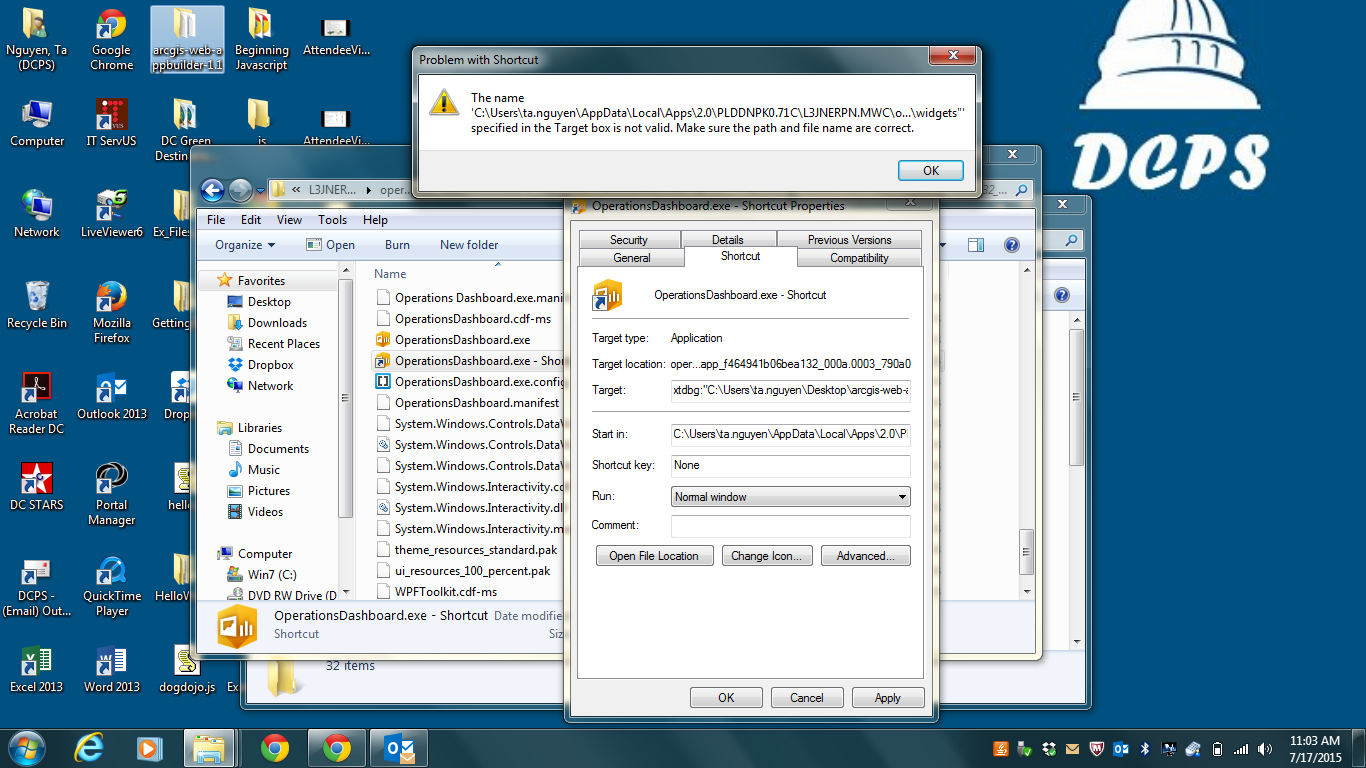The image size is (1366, 768).
Task: Open the Edit menu in Explorer
Action: click(x=251, y=220)
